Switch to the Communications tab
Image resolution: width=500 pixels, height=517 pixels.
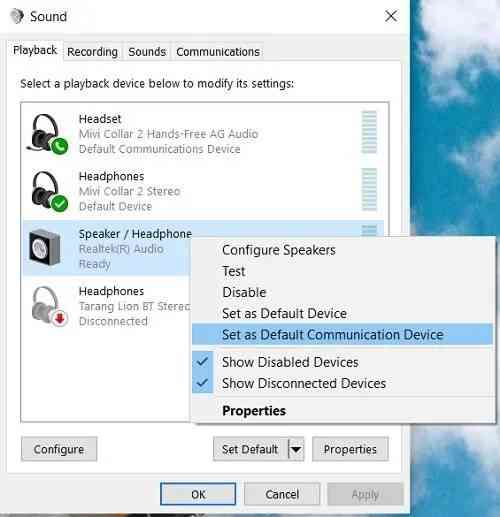218,52
